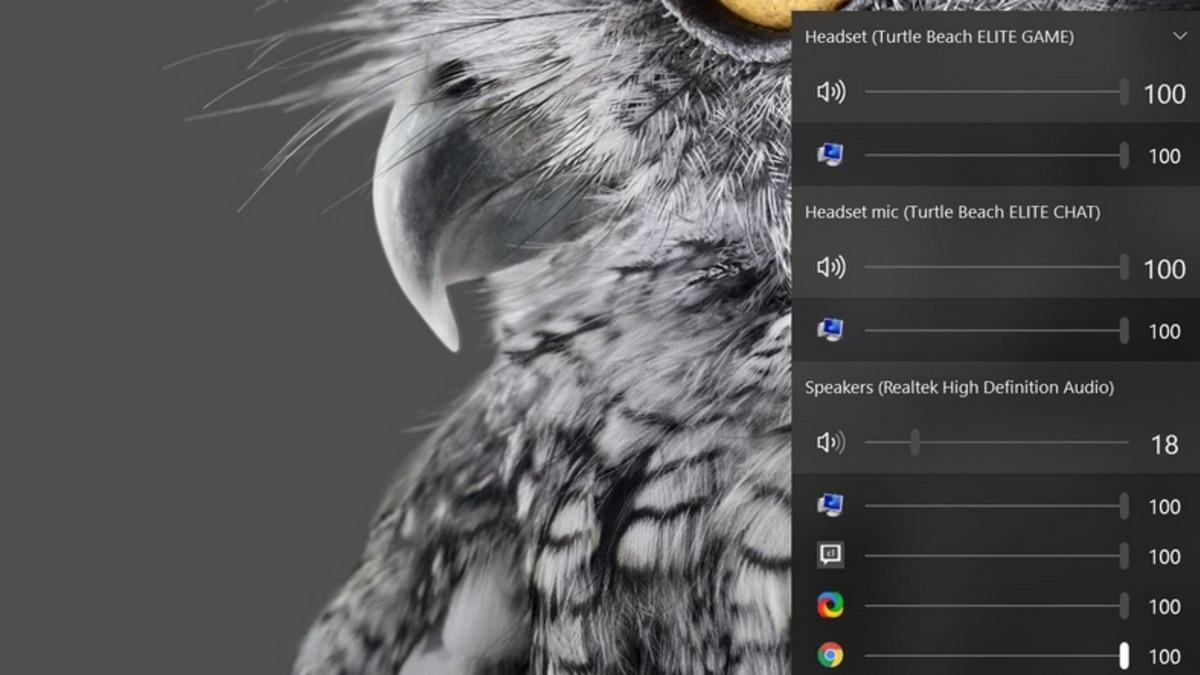
Task: Click the System Sounds icon under Headset
Action: tap(831, 155)
